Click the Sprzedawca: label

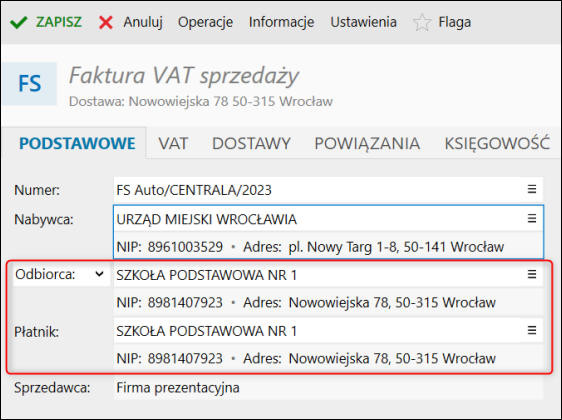[52, 388]
